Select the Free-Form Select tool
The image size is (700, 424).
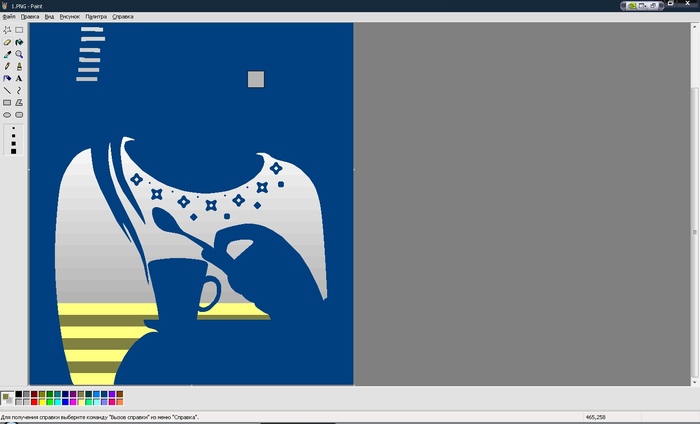pyautogui.click(x=7, y=30)
